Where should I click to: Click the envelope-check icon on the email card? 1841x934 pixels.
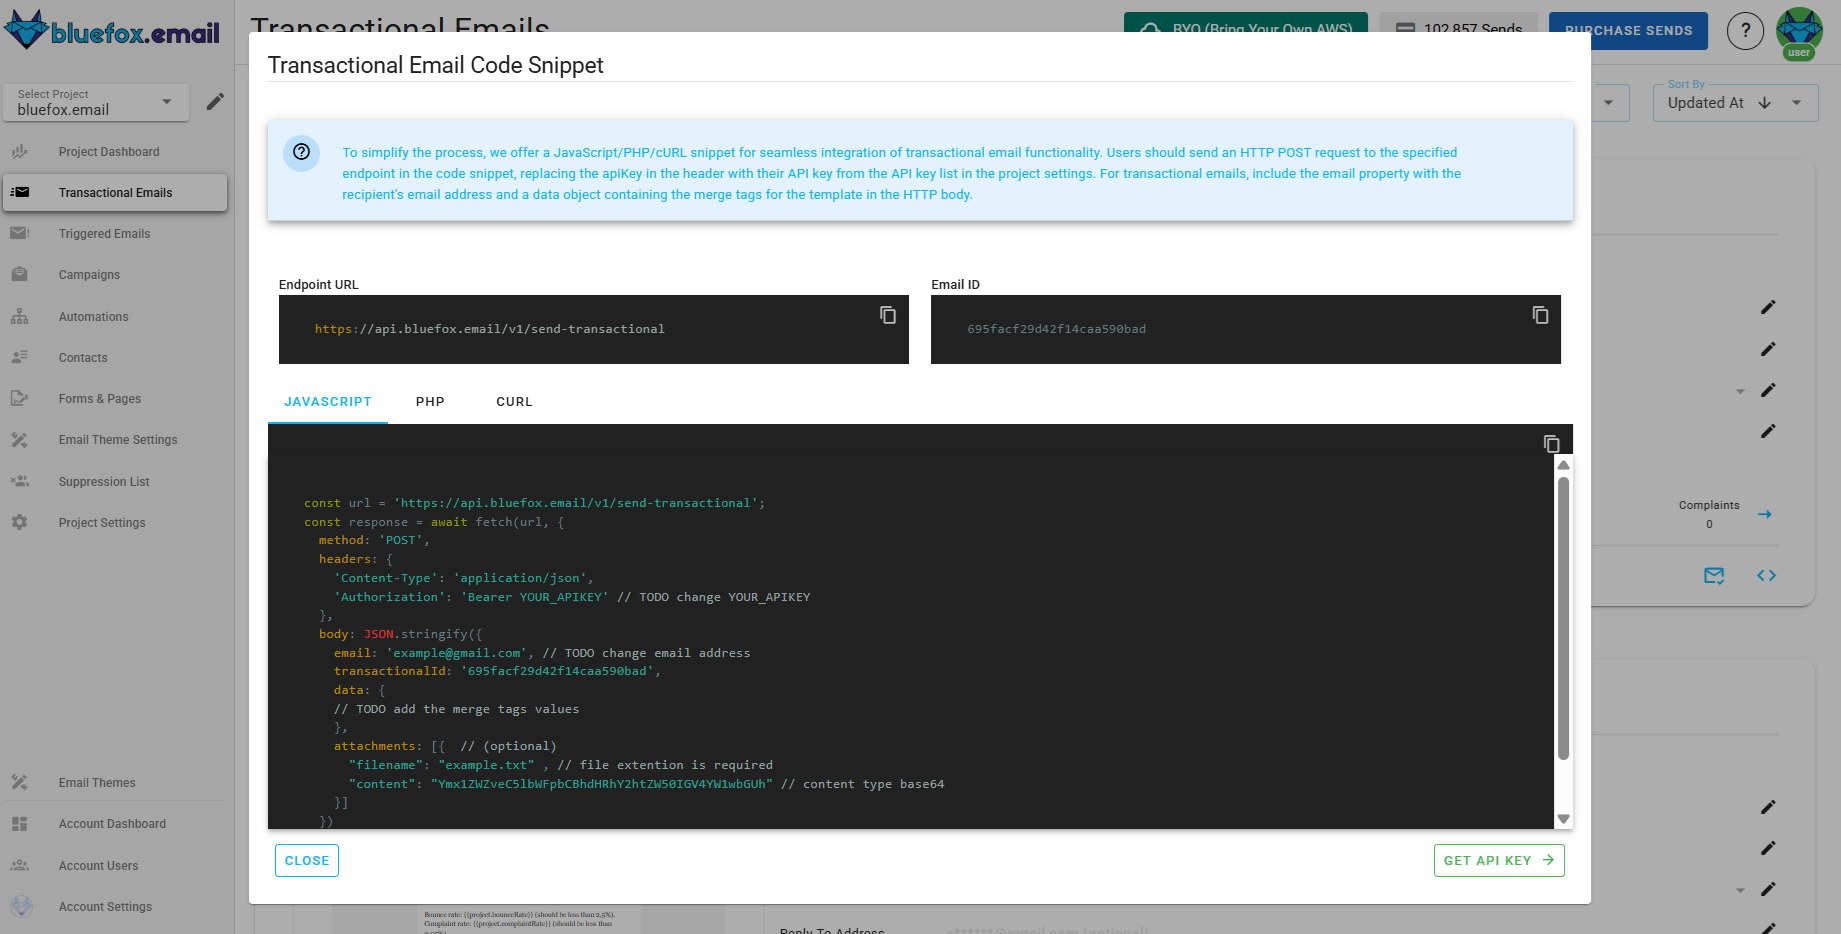coord(1714,576)
